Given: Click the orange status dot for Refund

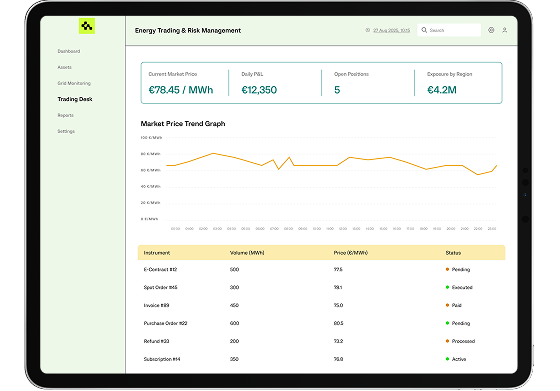Looking at the screenshot, I should click(447, 341).
